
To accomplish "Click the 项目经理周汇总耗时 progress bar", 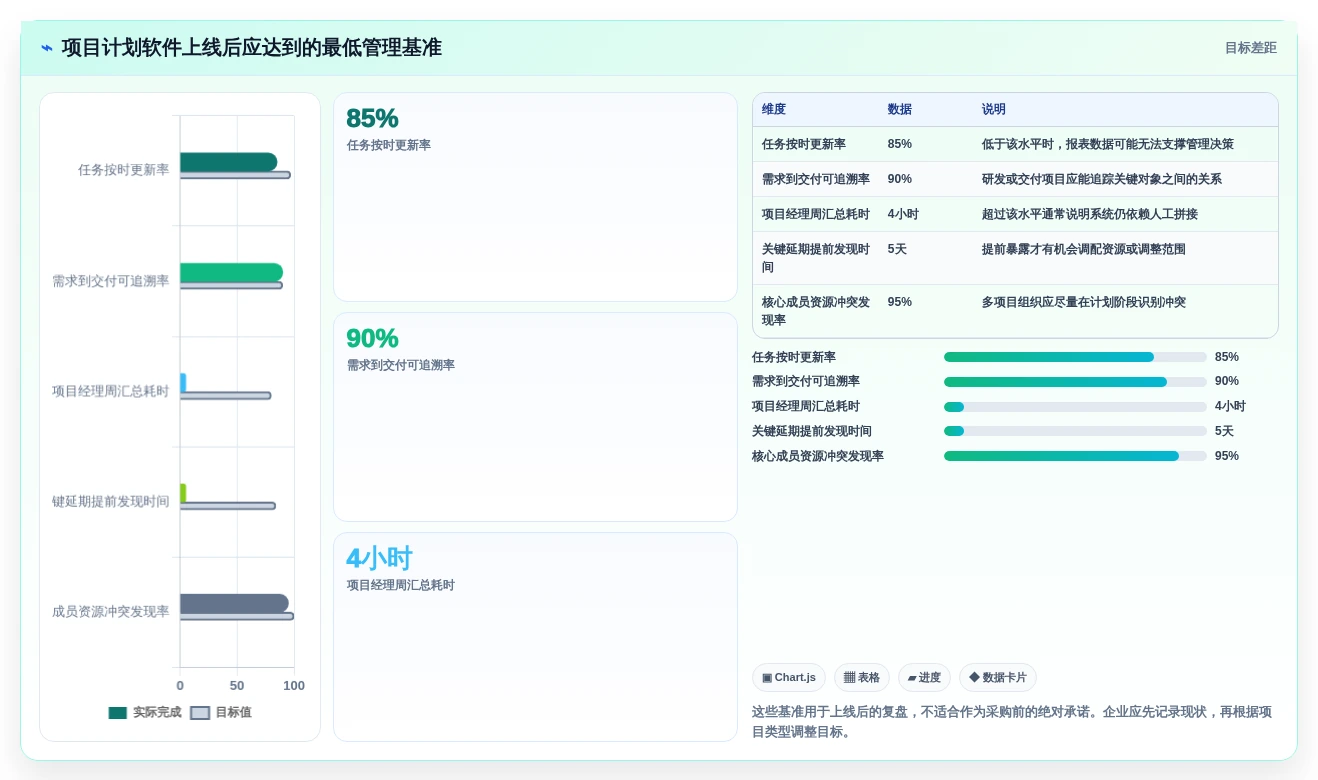I will pos(1075,407).
